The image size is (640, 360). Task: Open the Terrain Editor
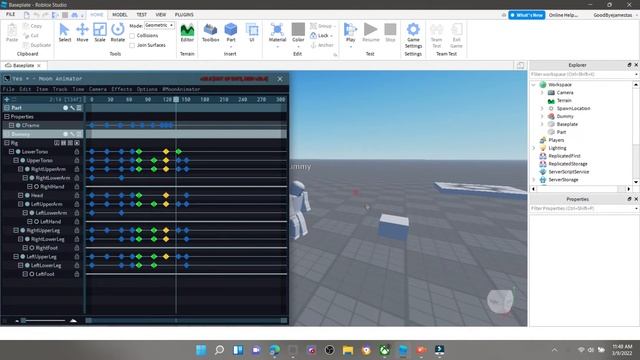187,33
